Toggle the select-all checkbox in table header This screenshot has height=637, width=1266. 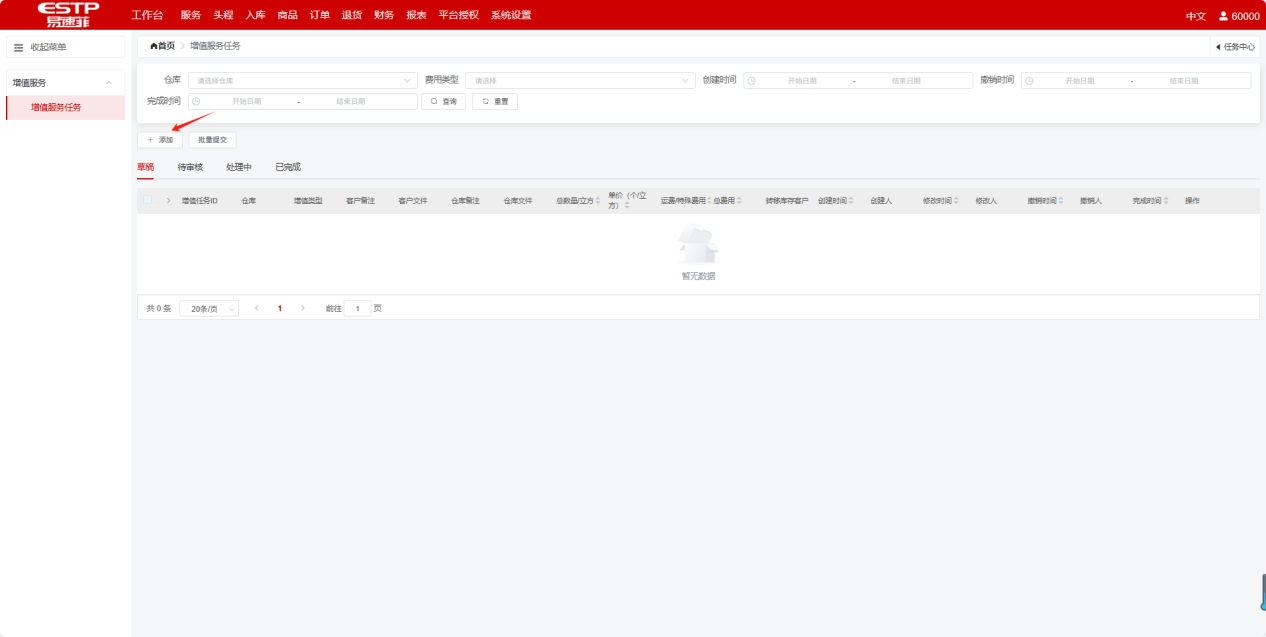coord(148,200)
